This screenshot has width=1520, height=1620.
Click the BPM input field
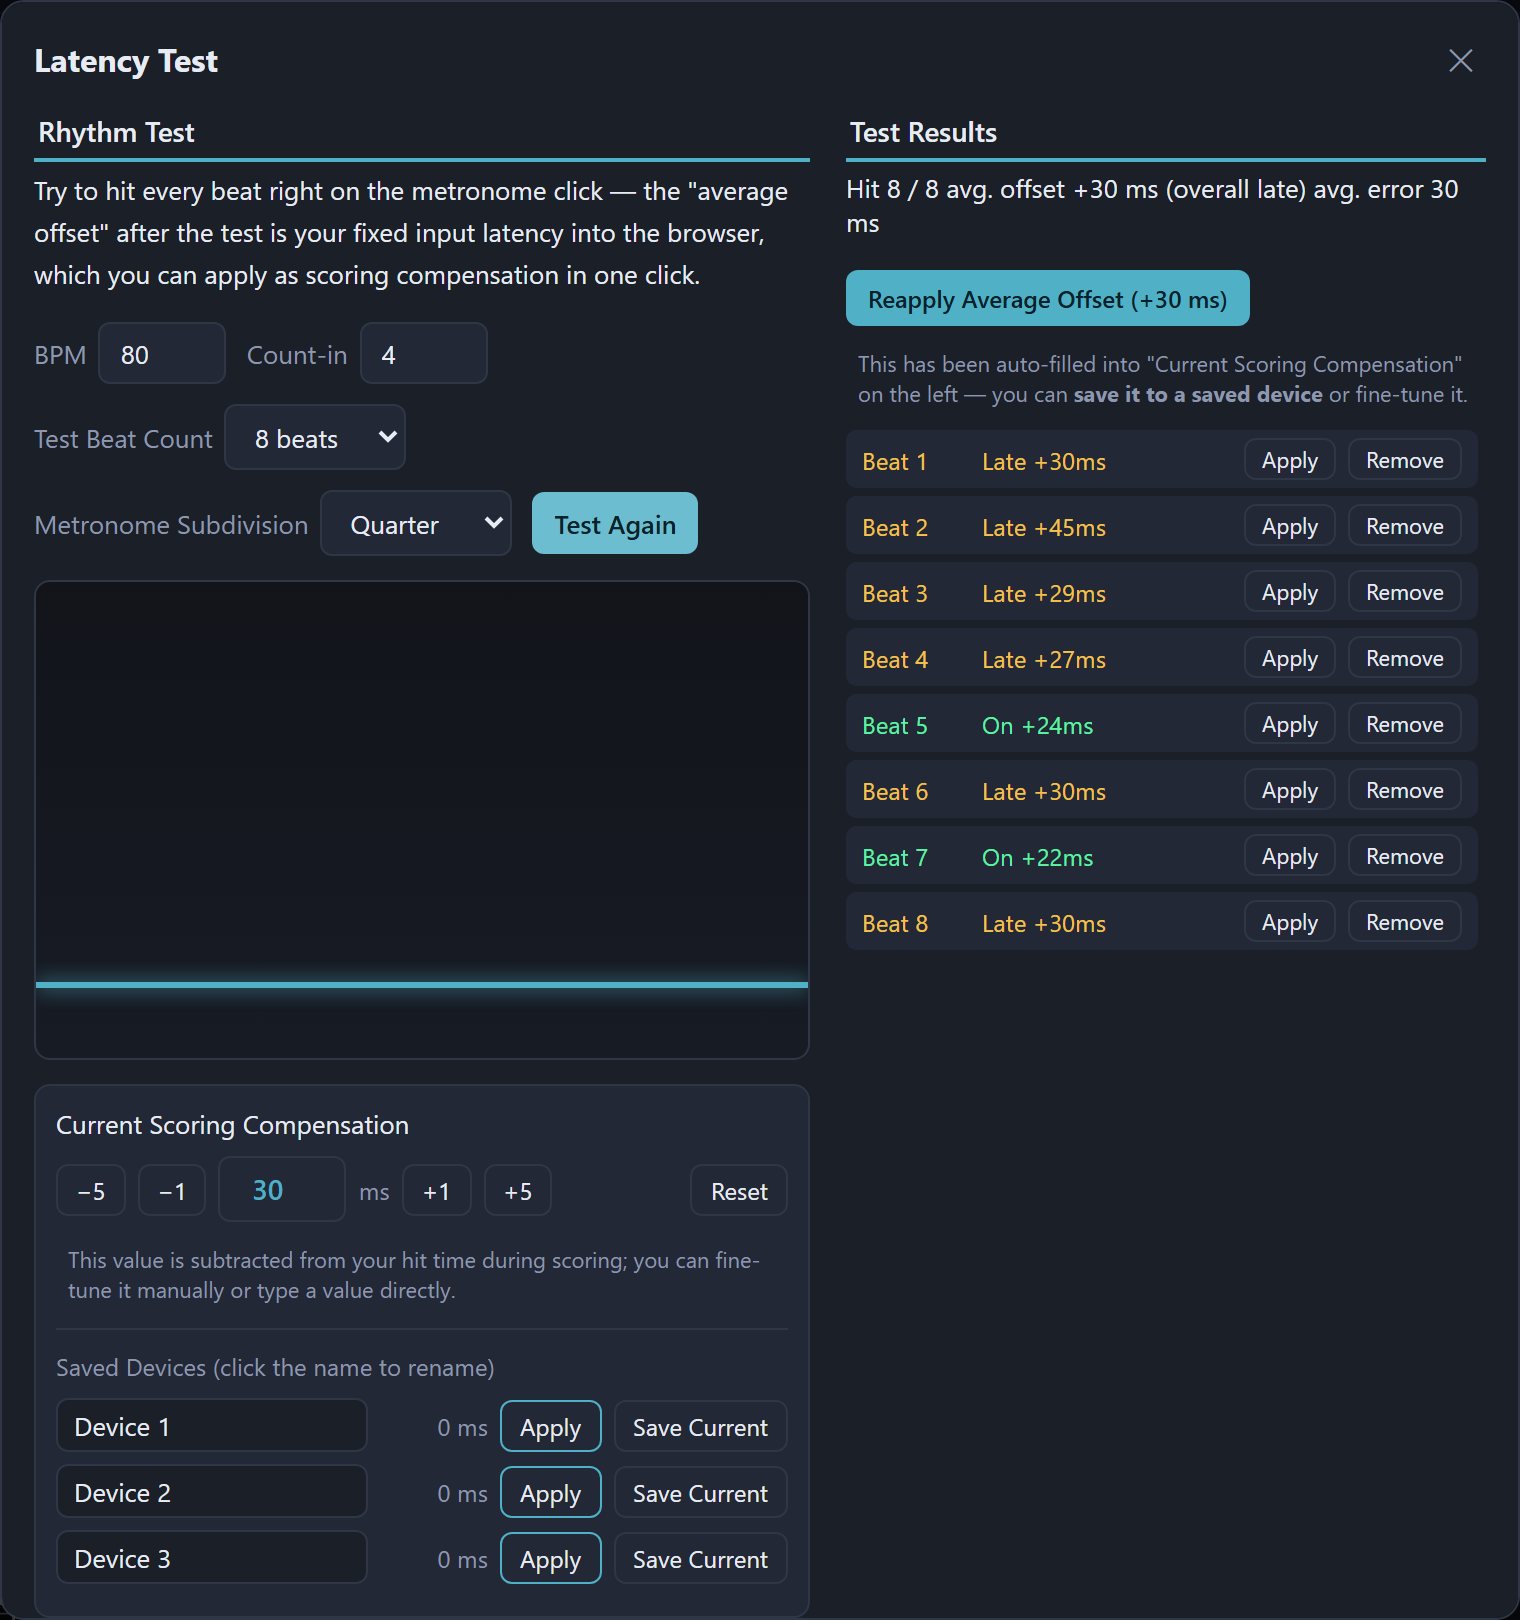click(162, 353)
